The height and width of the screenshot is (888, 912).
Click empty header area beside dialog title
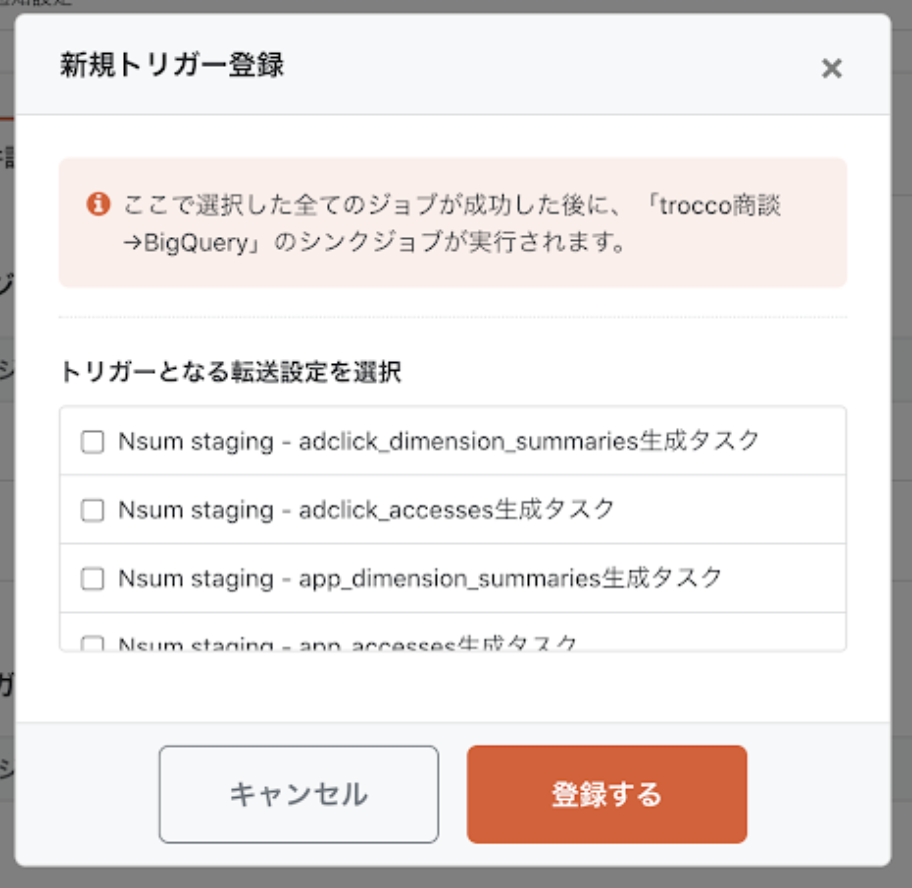pos(550,66)
